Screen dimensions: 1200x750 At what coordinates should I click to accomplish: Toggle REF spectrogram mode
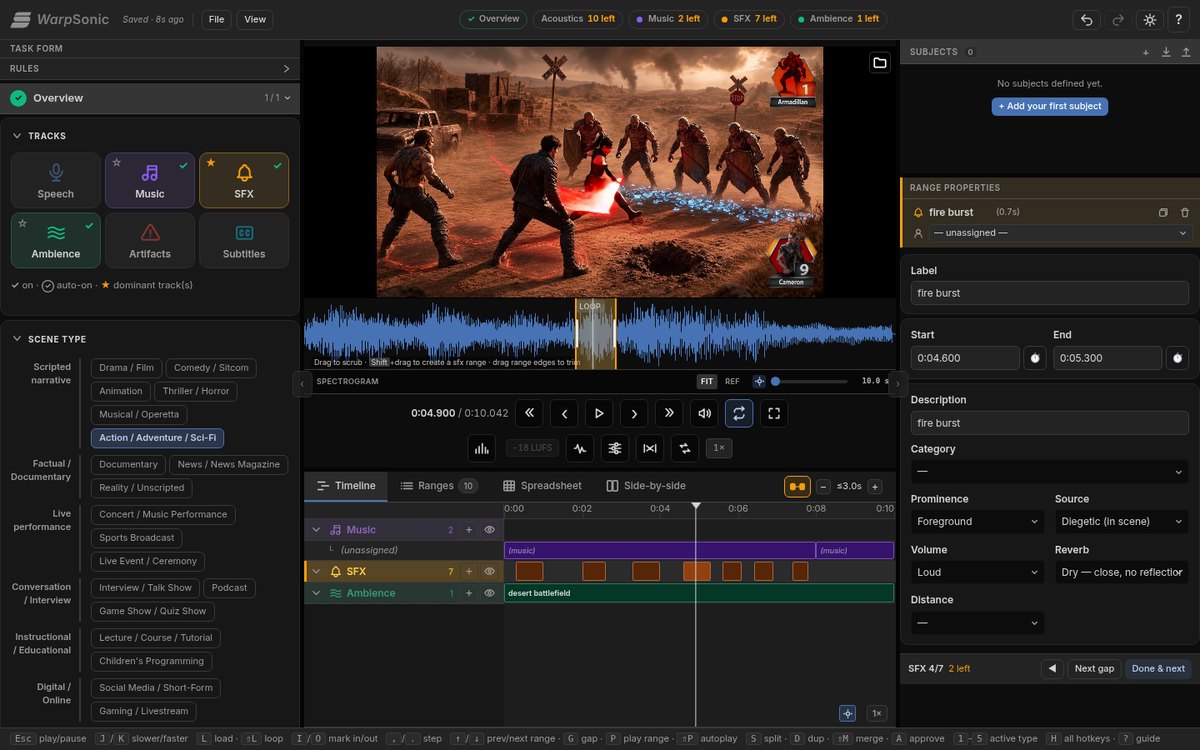pyautogui.click(x=732, y=381)
